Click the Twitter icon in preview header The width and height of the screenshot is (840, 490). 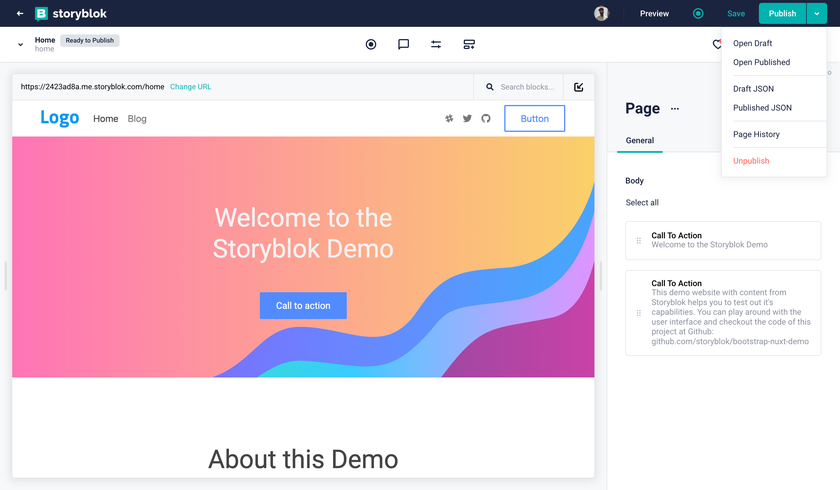coord(467,118)
